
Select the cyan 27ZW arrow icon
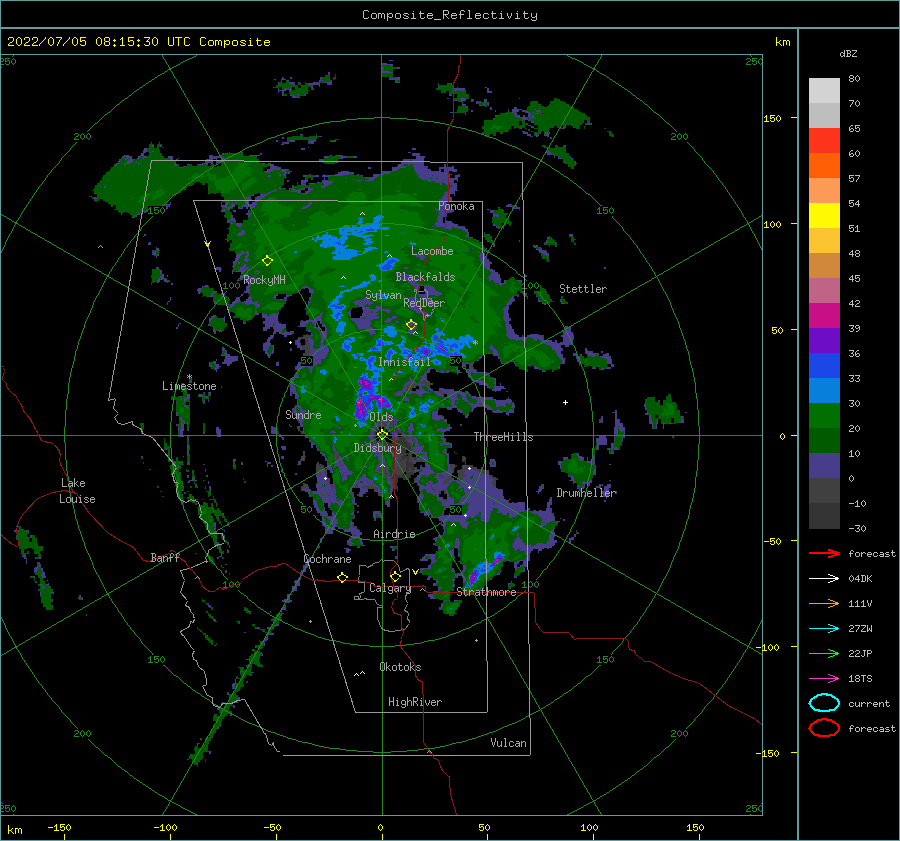tap(824, 629)
